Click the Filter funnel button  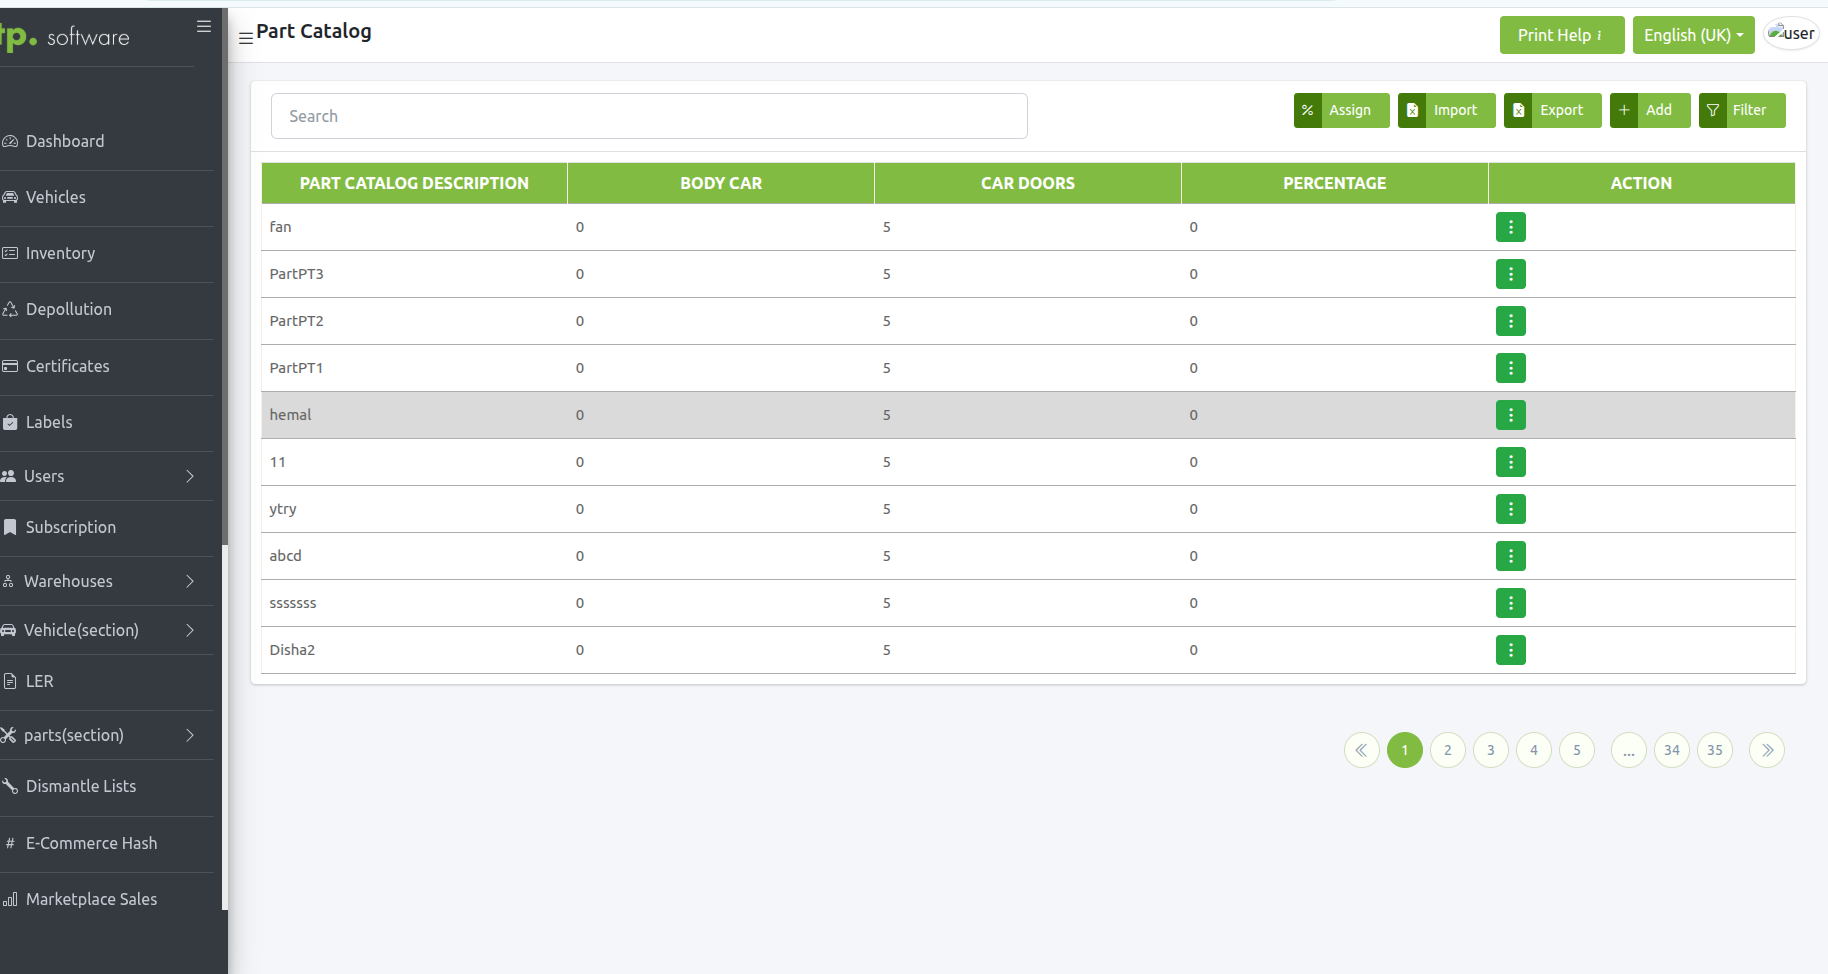click(1741, 110)
